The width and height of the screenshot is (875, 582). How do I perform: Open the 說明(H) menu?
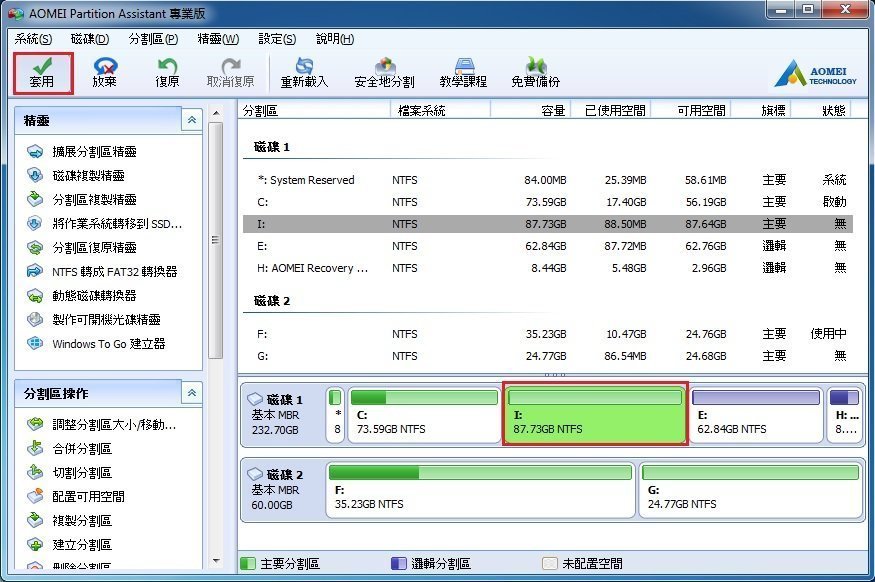point(335,39)
